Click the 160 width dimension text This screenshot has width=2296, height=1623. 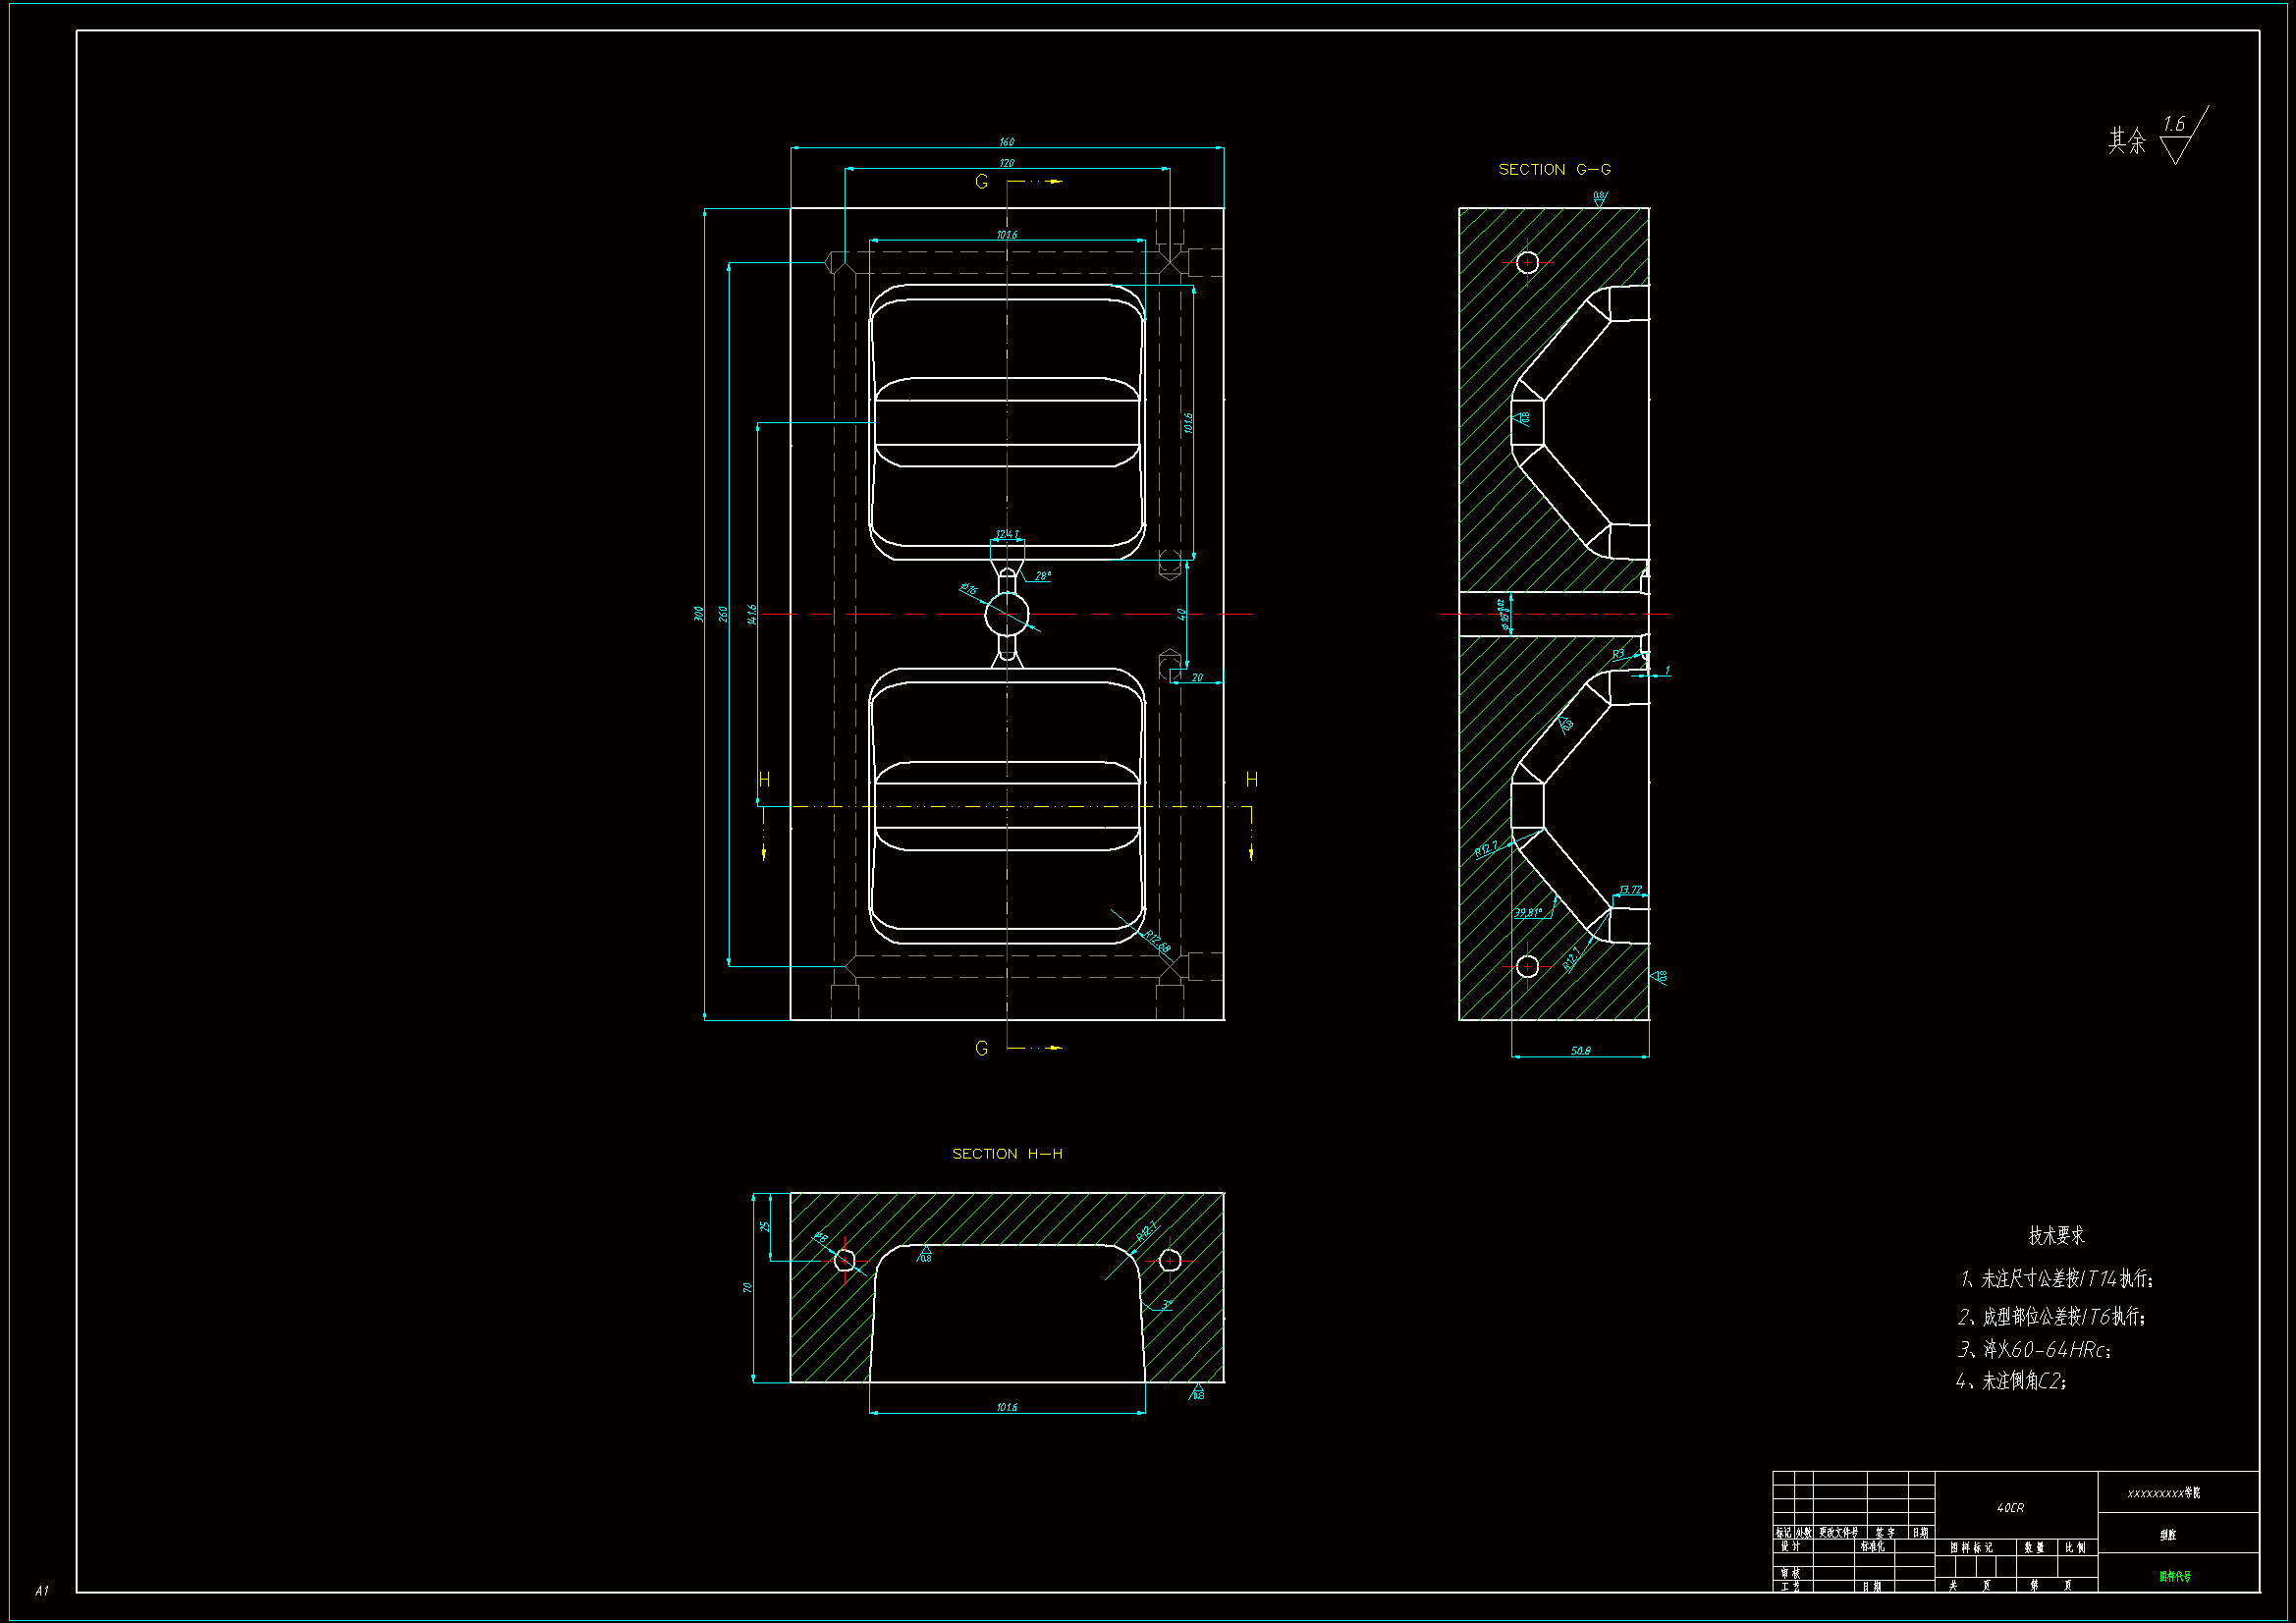[1007, 142]
